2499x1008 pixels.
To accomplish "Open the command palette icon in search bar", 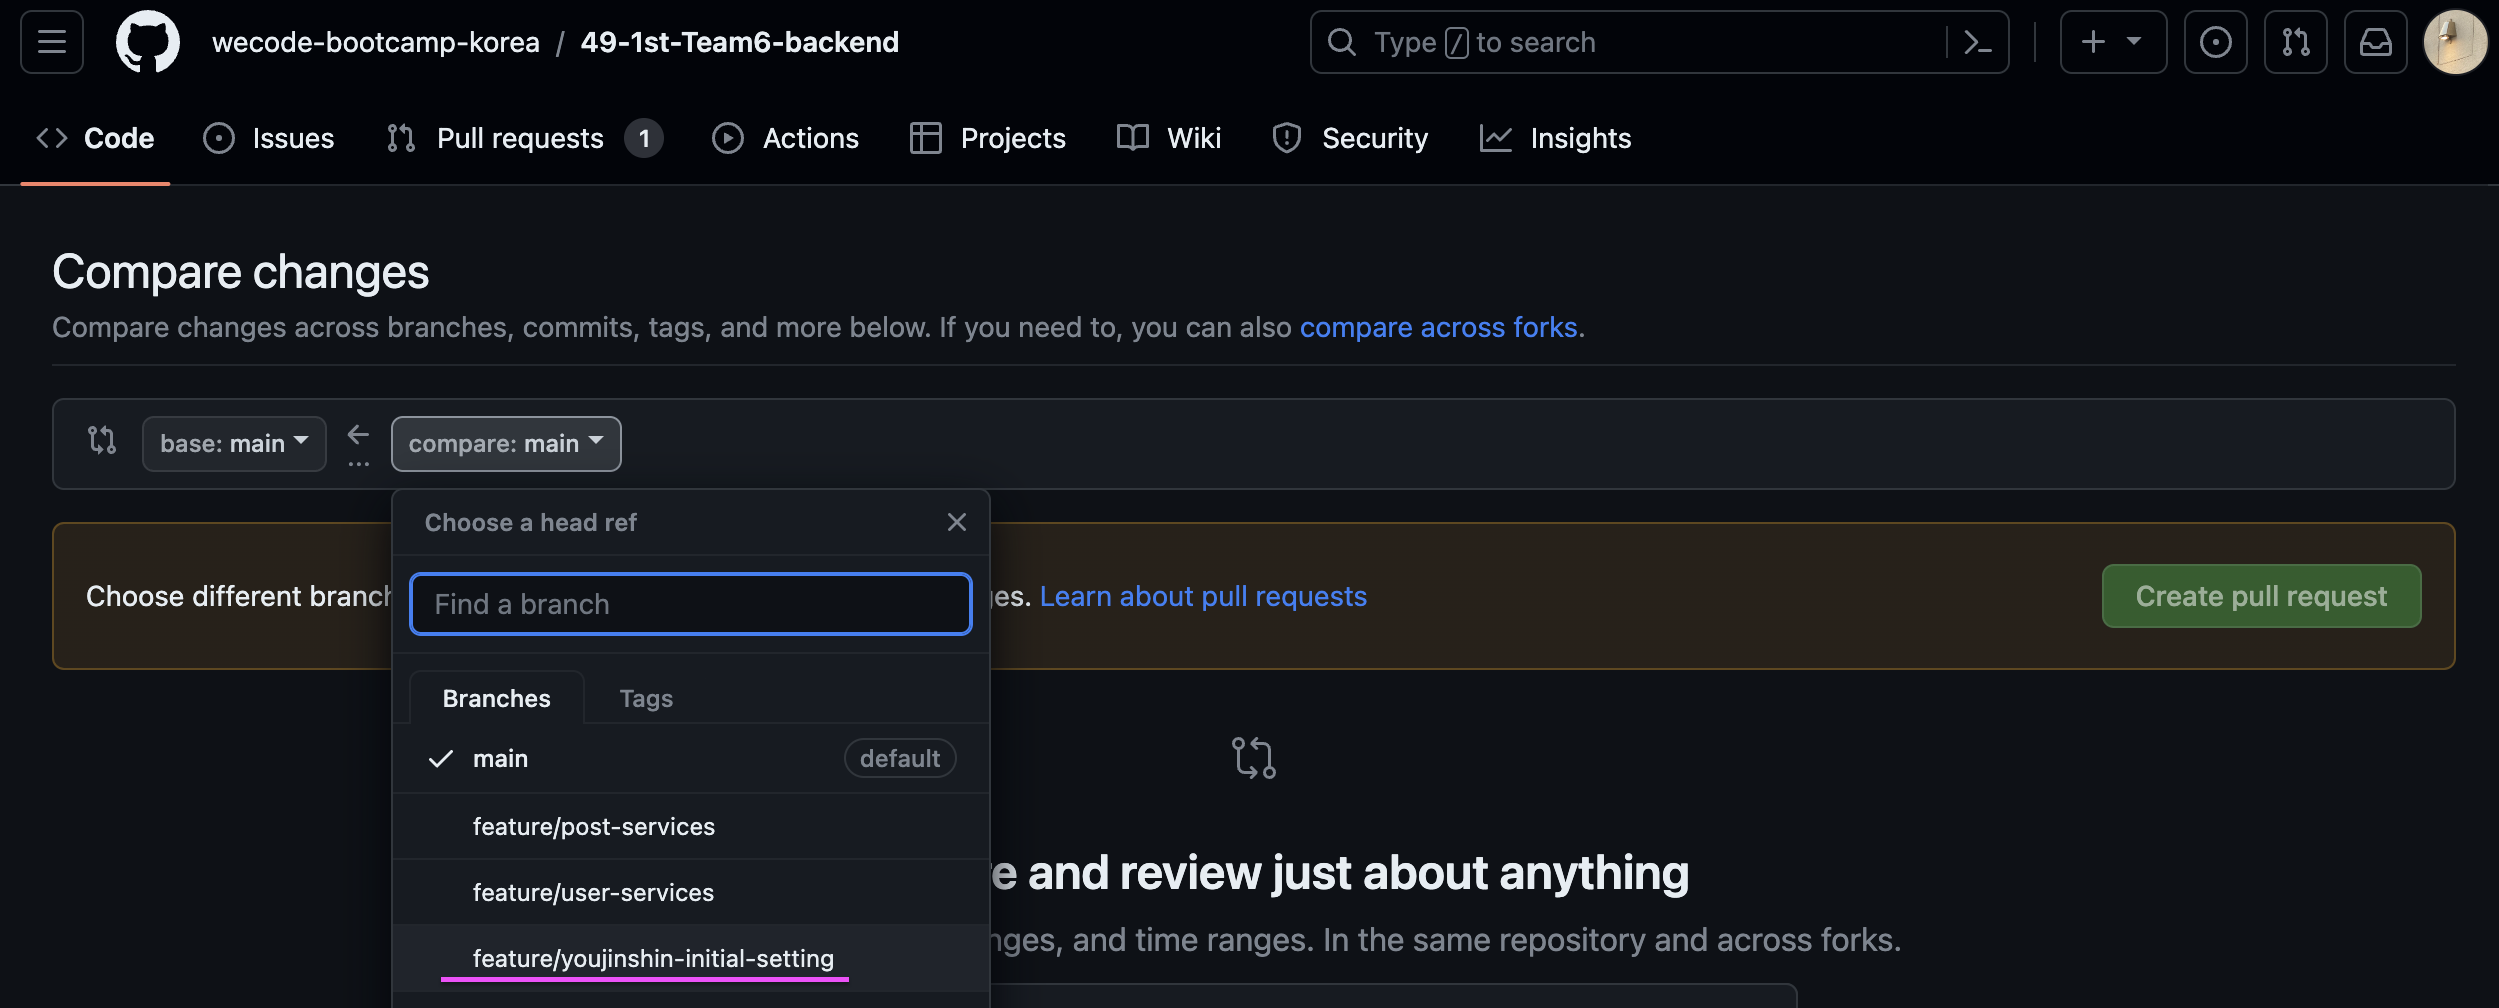I will click(x=1977, y=42).
